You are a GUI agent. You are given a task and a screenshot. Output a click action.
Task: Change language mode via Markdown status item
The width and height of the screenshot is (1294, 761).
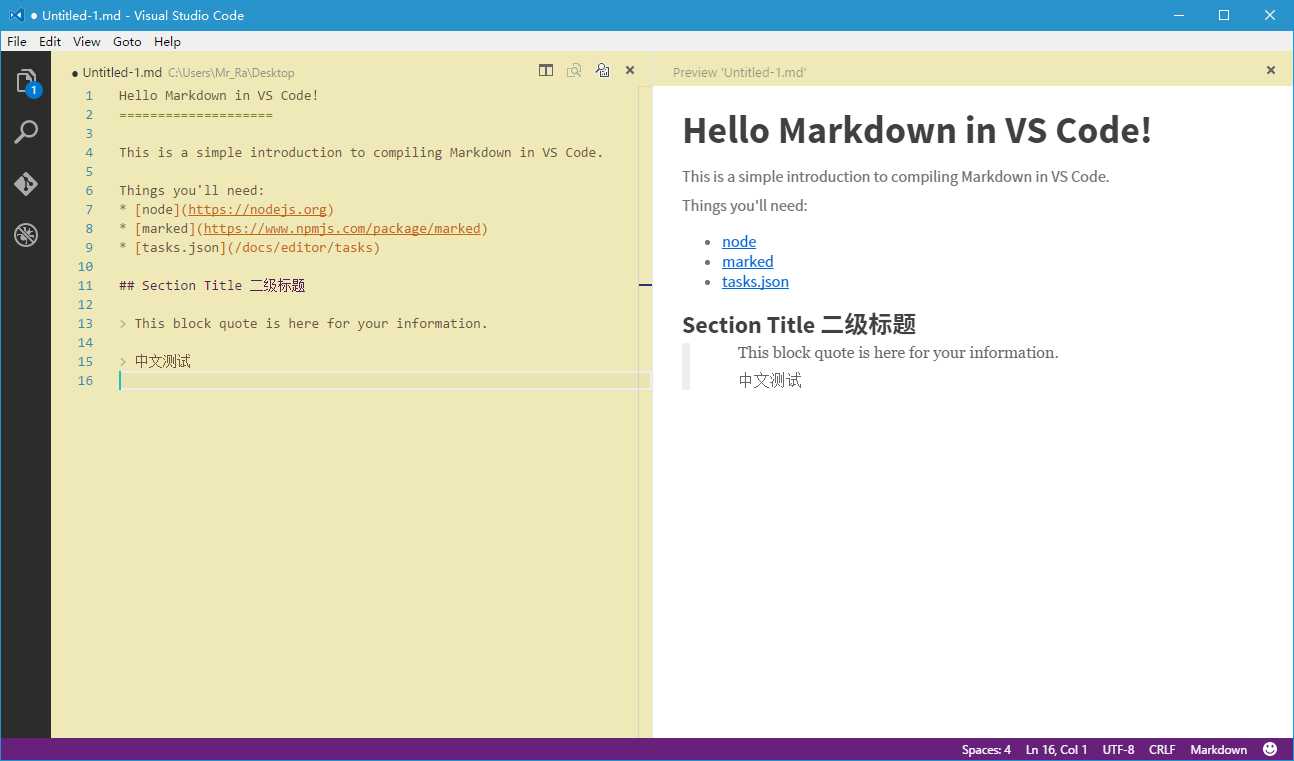coord(1218,750)
